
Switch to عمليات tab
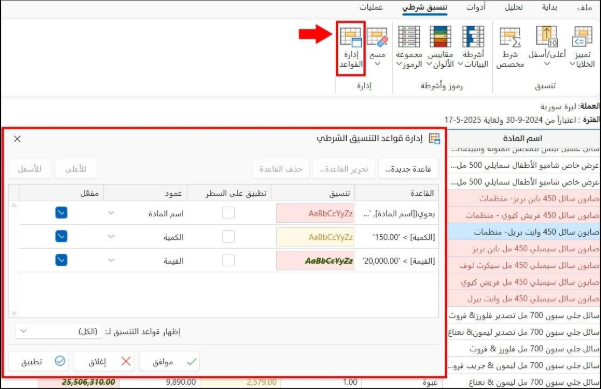371,7
